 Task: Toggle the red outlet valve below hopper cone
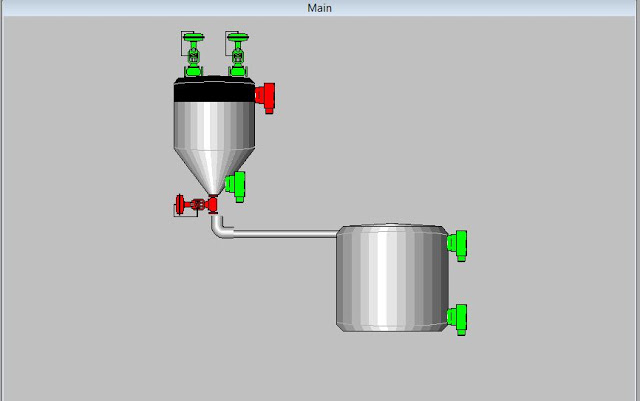coord(196,205)
